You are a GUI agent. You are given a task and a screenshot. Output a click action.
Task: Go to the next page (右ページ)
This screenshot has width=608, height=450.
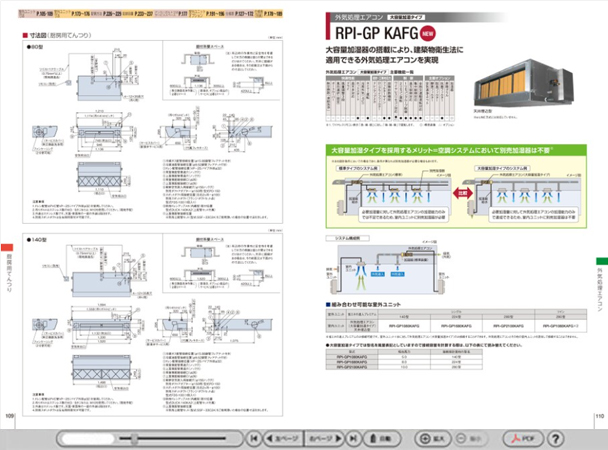[325, 438]
